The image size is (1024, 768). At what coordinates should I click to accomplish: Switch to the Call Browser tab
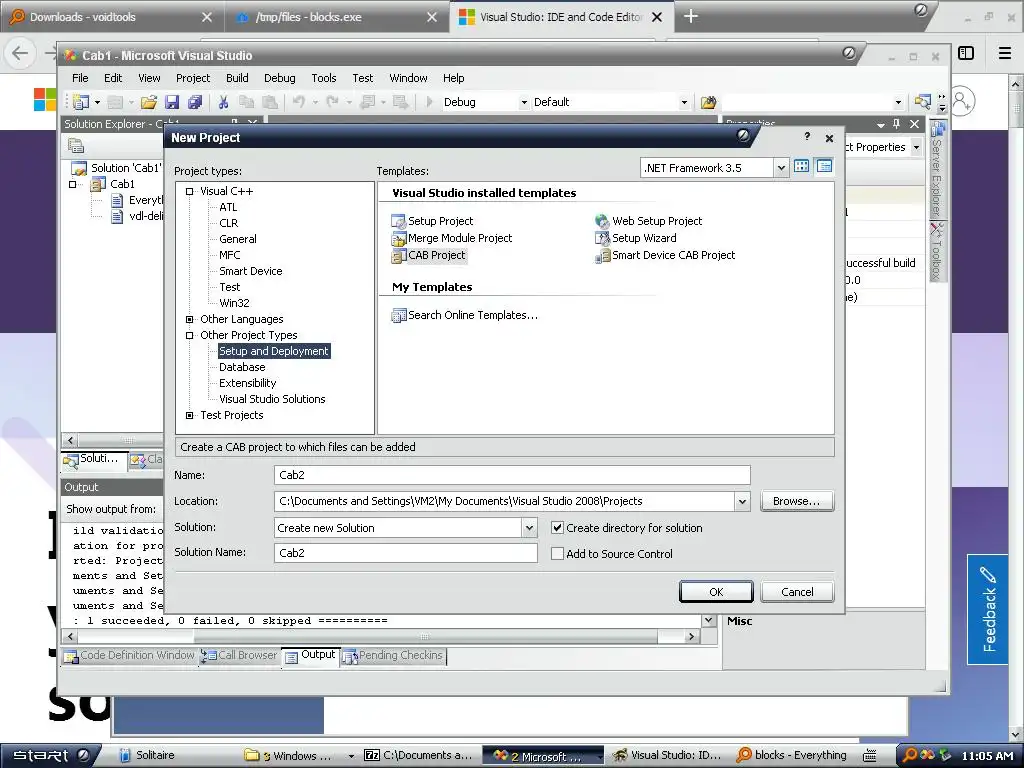[239, 655]
